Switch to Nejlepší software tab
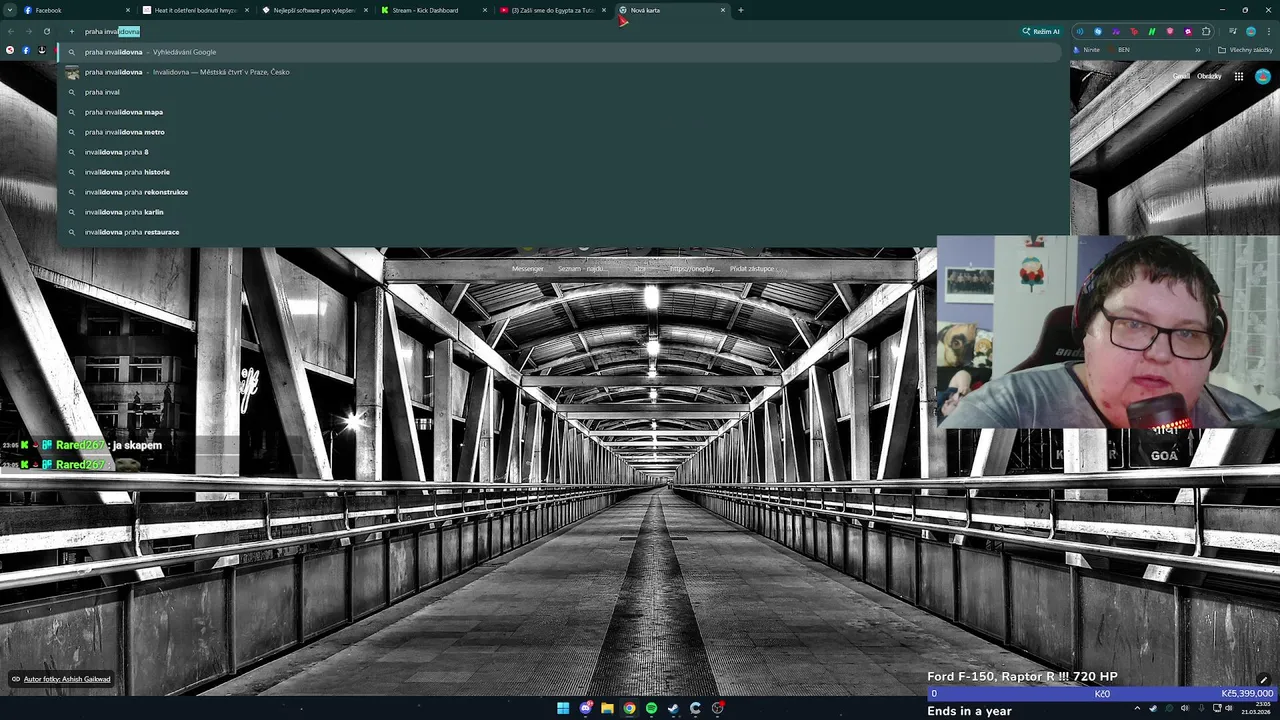The width and height of the screenshot is (1280, 720). pyautogui.click(x=315, y=10)
